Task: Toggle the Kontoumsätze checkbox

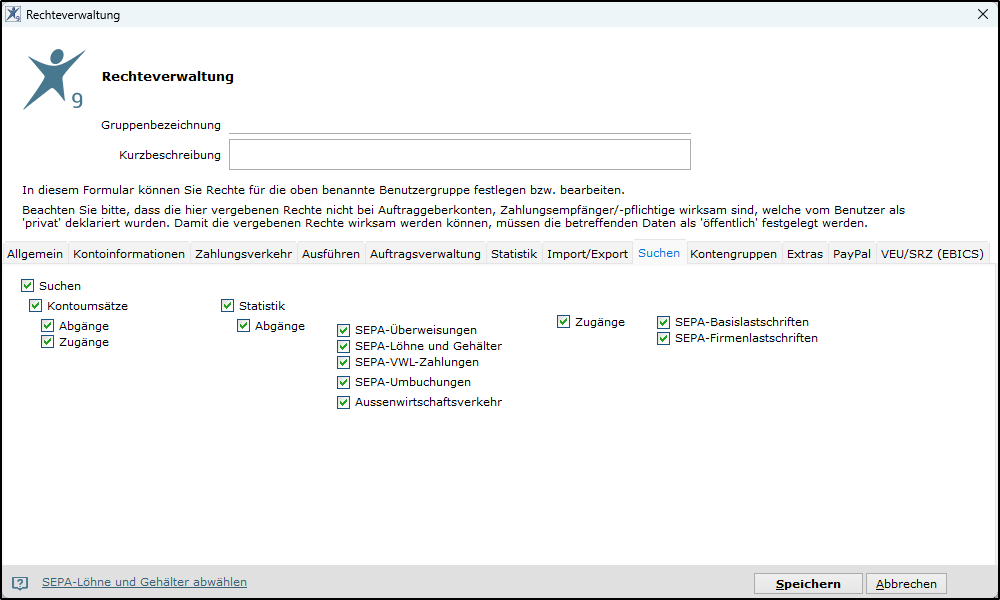Action: pyautogui.click(x=36, y=305)
